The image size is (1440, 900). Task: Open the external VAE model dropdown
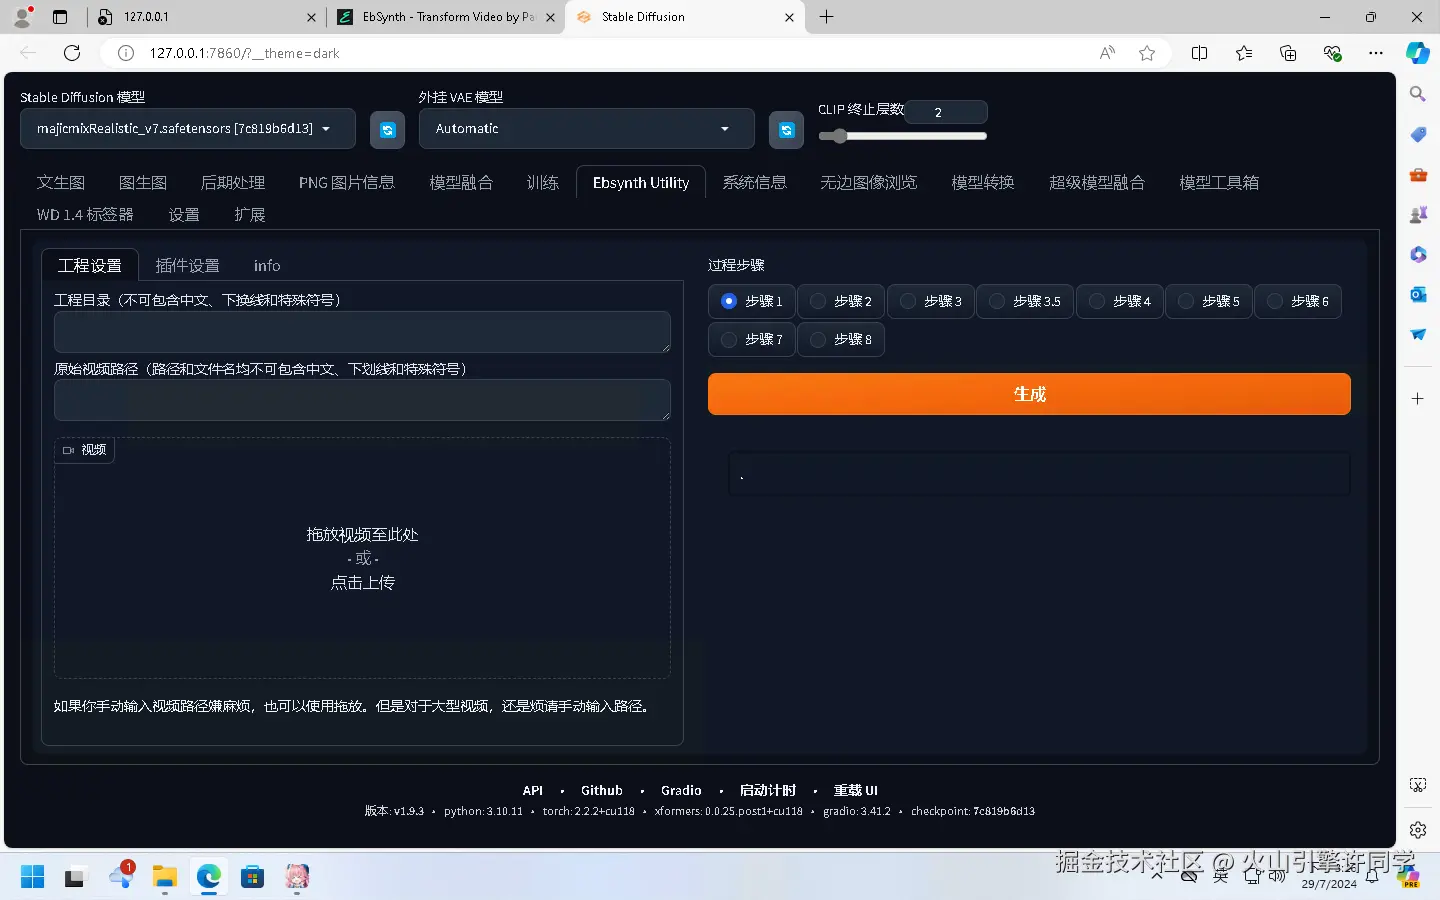(x=587, y=129)
